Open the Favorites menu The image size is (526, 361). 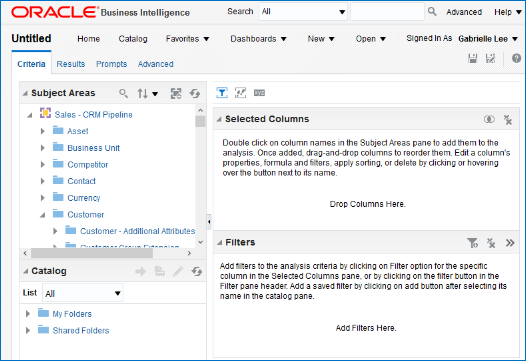[x=187, y=39]
